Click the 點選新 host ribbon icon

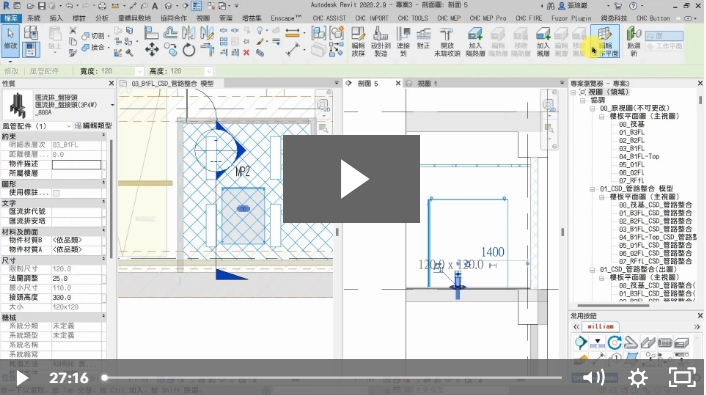[x=634, y=41]
